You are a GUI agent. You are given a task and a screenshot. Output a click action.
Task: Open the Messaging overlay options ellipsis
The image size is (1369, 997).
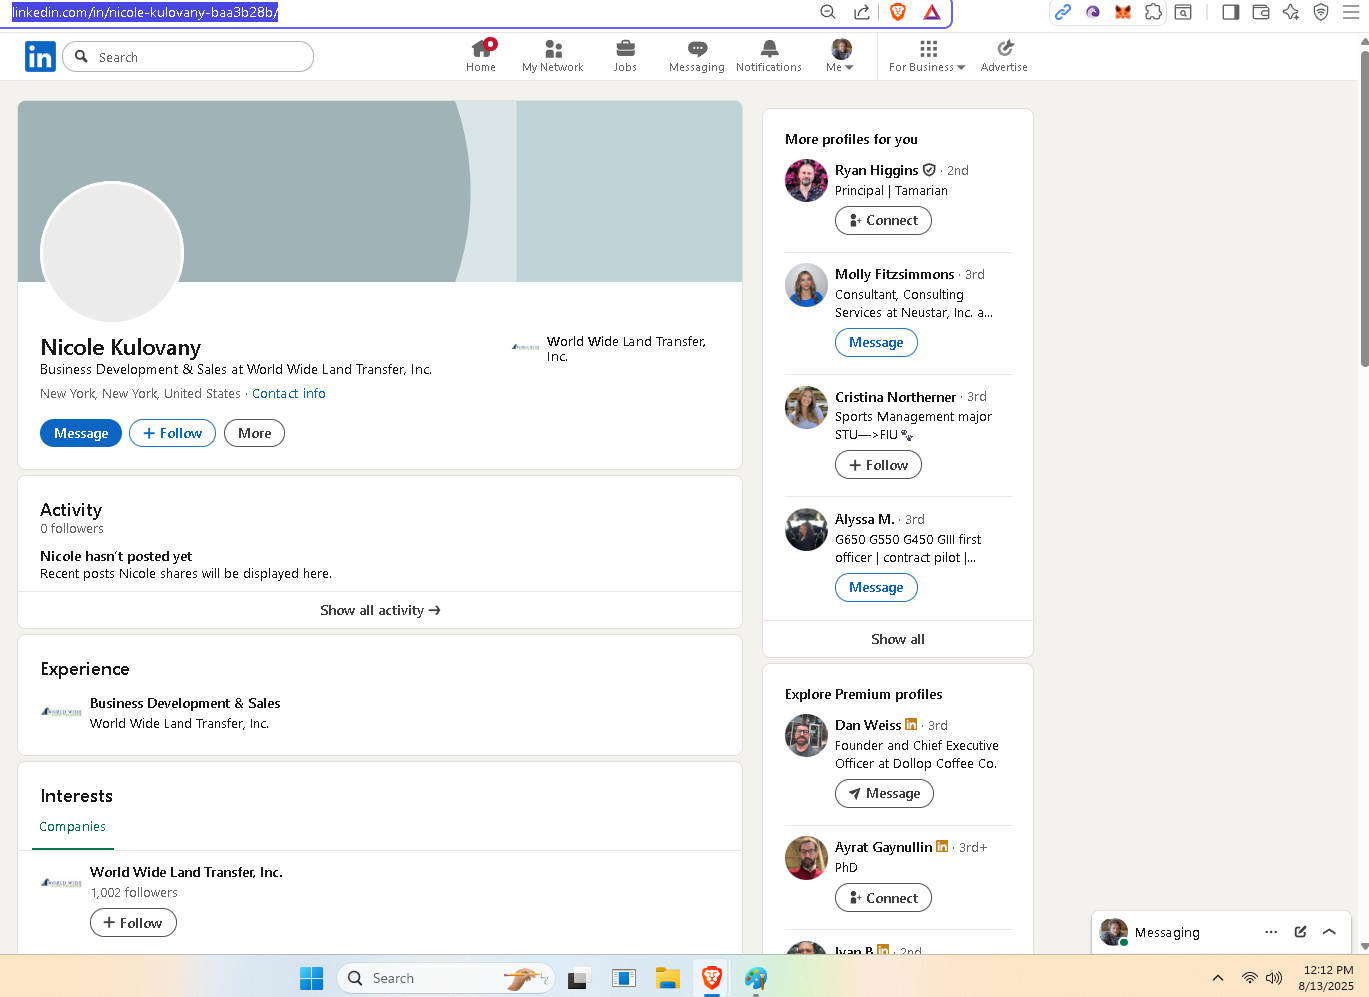pyautogui.click(x=1271, y=932)
